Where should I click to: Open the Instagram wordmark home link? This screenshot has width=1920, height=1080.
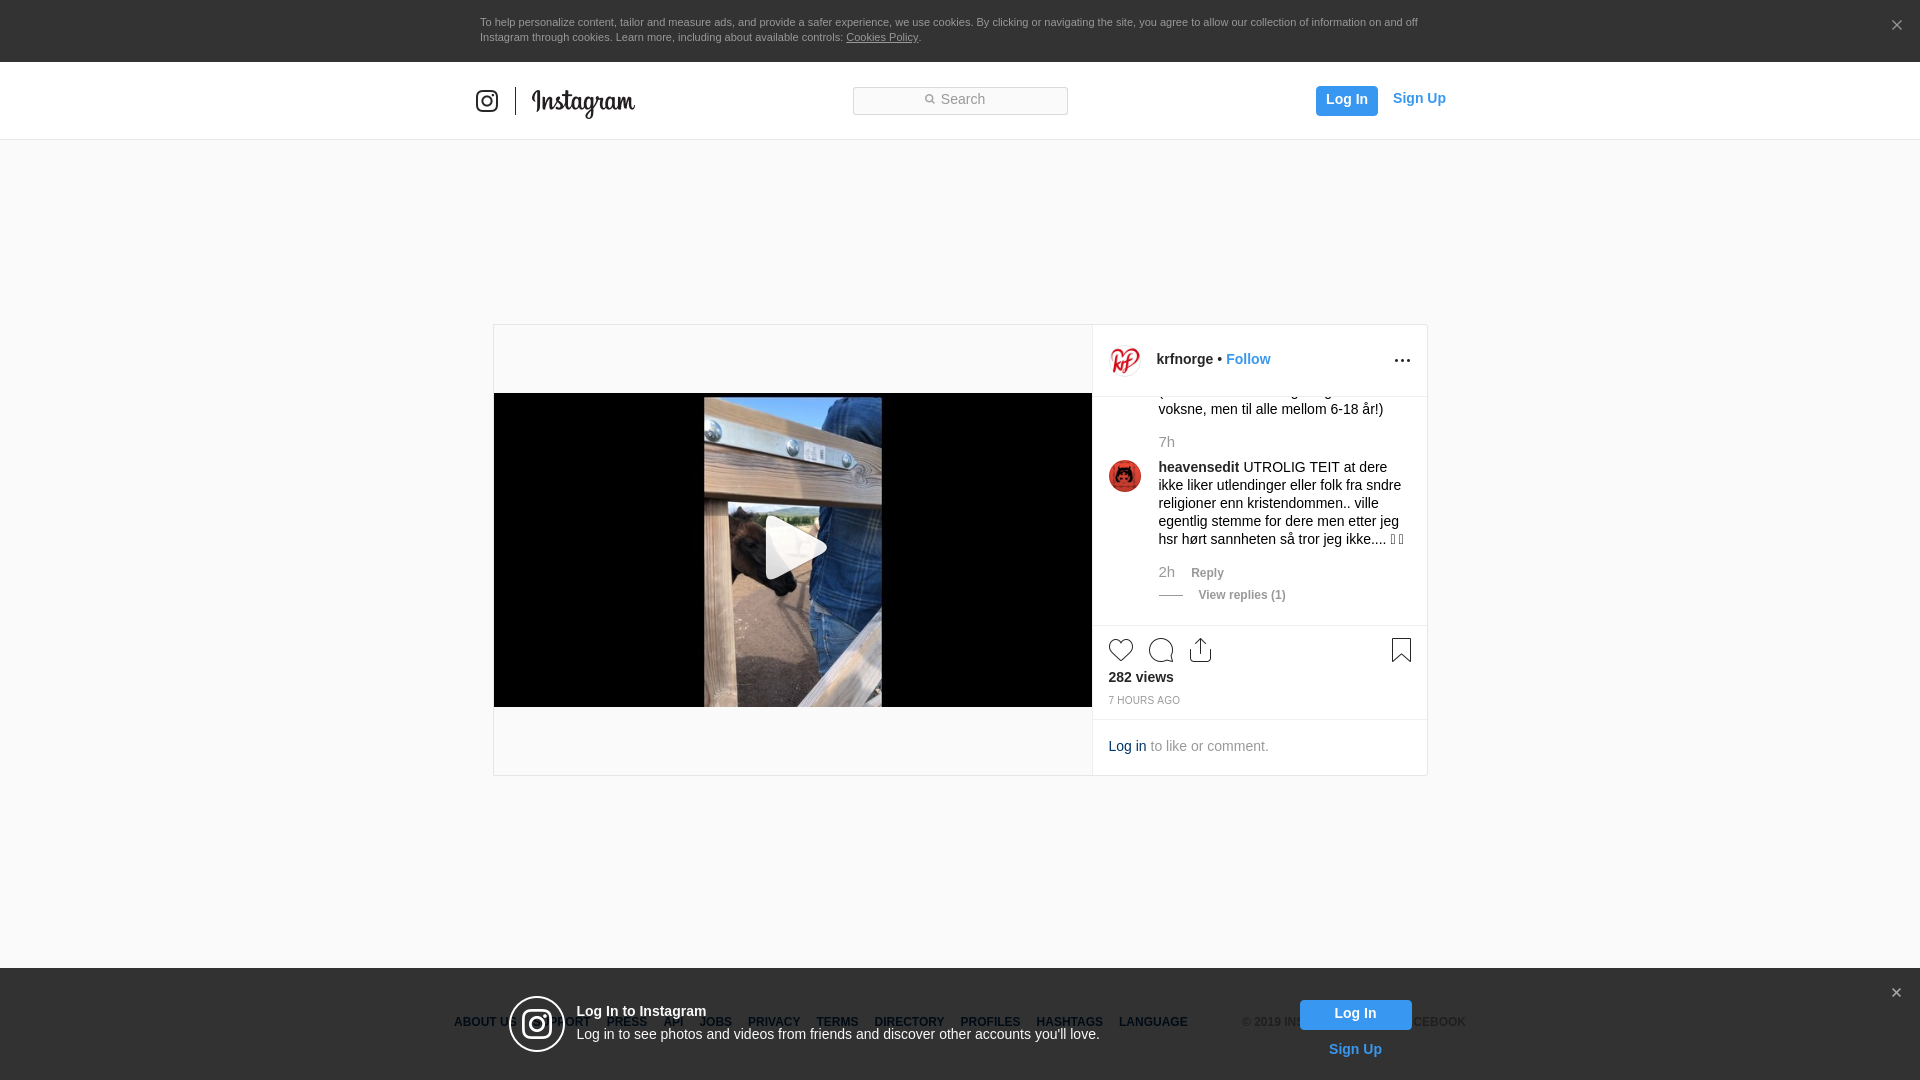583,102
